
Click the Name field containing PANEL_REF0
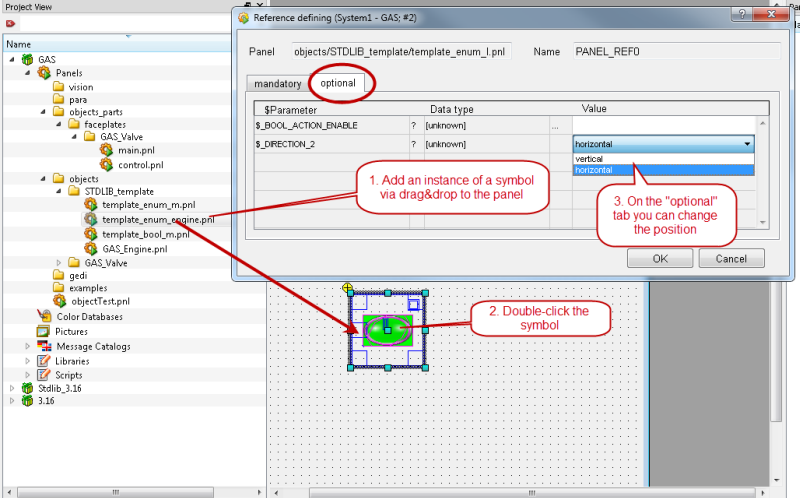pyautogui.click(x=675, y=51)
